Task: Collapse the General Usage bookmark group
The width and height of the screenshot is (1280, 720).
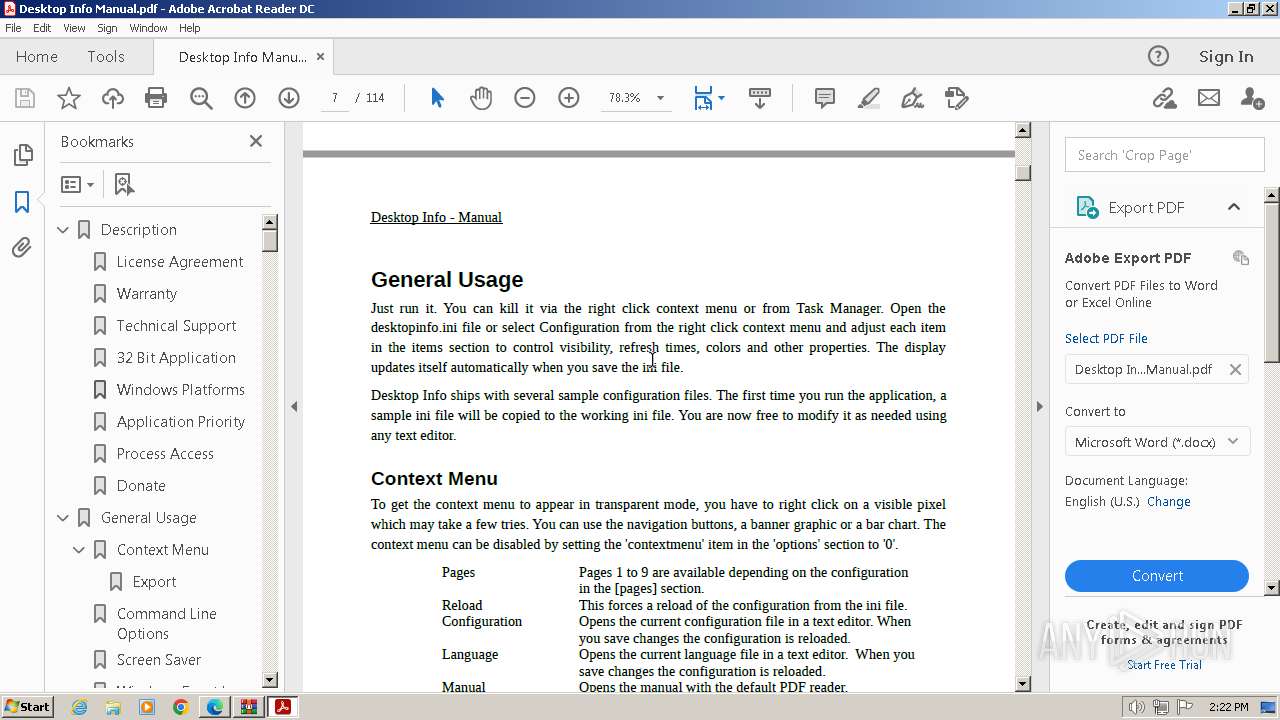Action: pyautogui.click(x=63, y=518)
